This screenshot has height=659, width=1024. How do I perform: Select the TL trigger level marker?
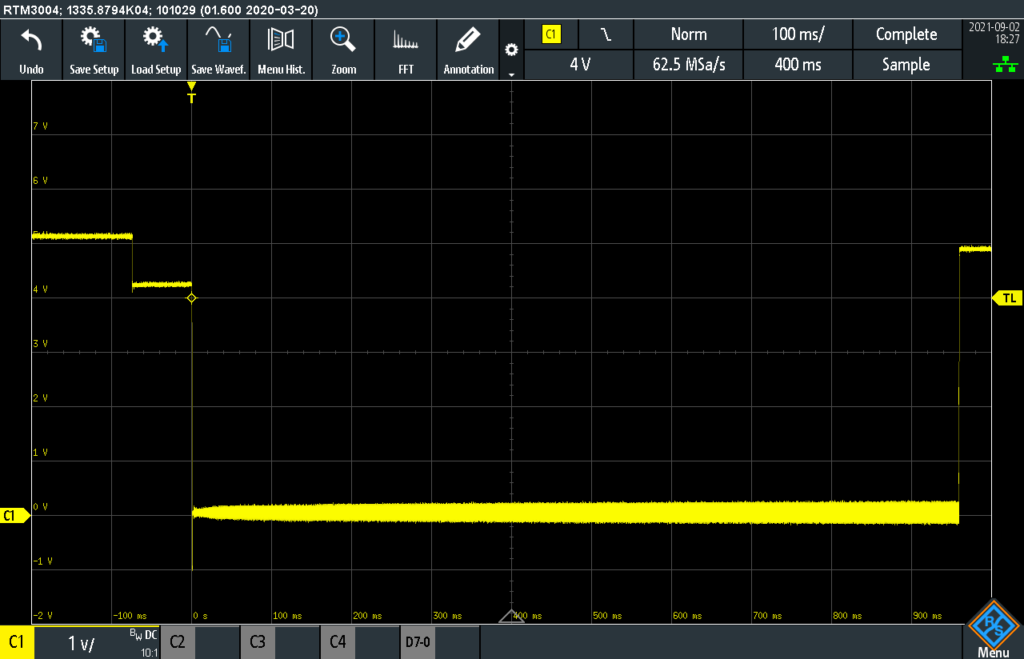pos(1007,298)
